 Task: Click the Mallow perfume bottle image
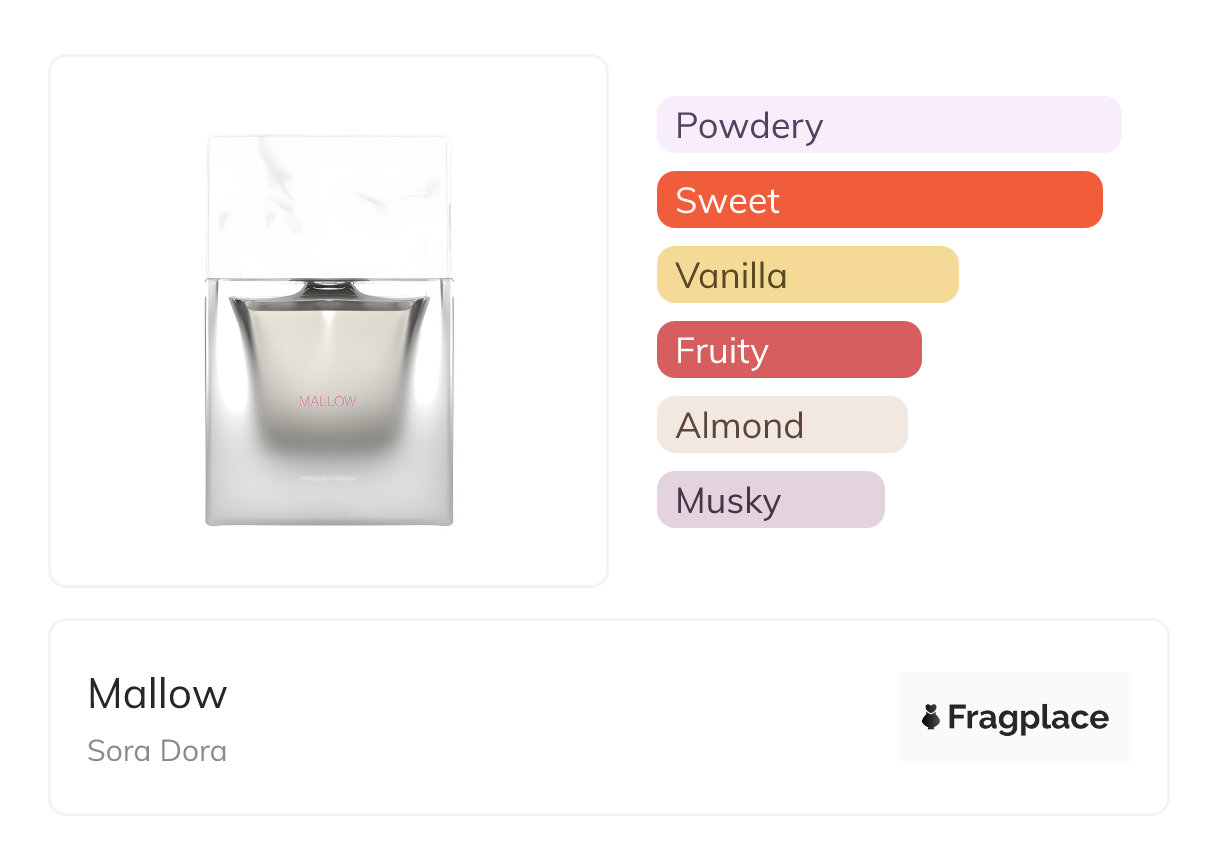(x=328, y=330)
